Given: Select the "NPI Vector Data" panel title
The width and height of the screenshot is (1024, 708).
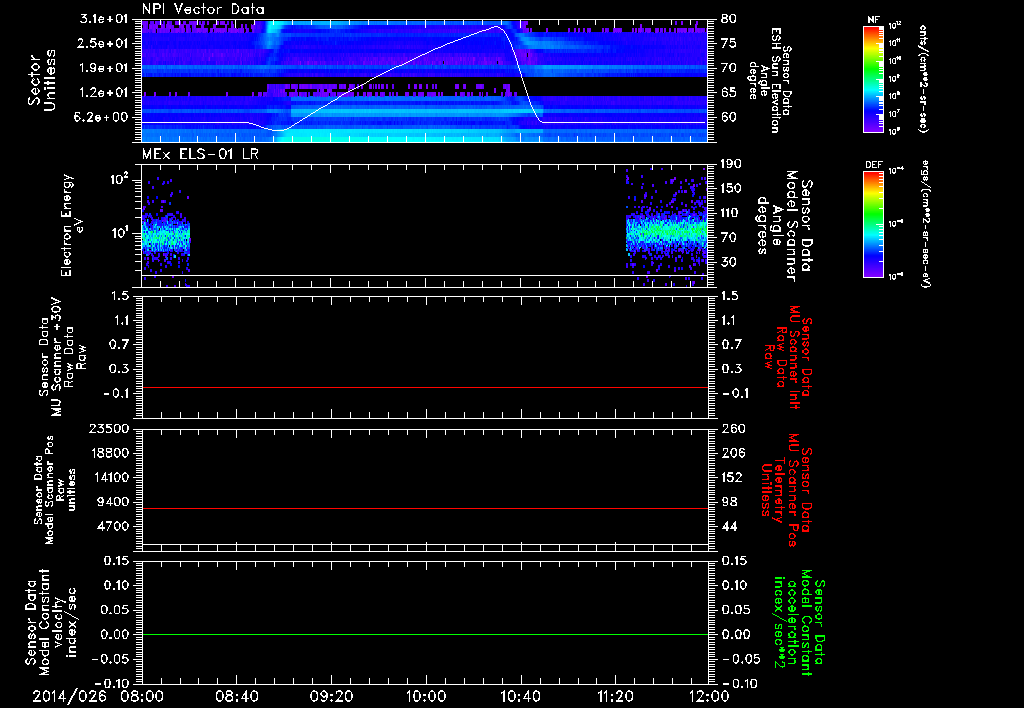Looking at the screenshot, I should tap(204, 9).
